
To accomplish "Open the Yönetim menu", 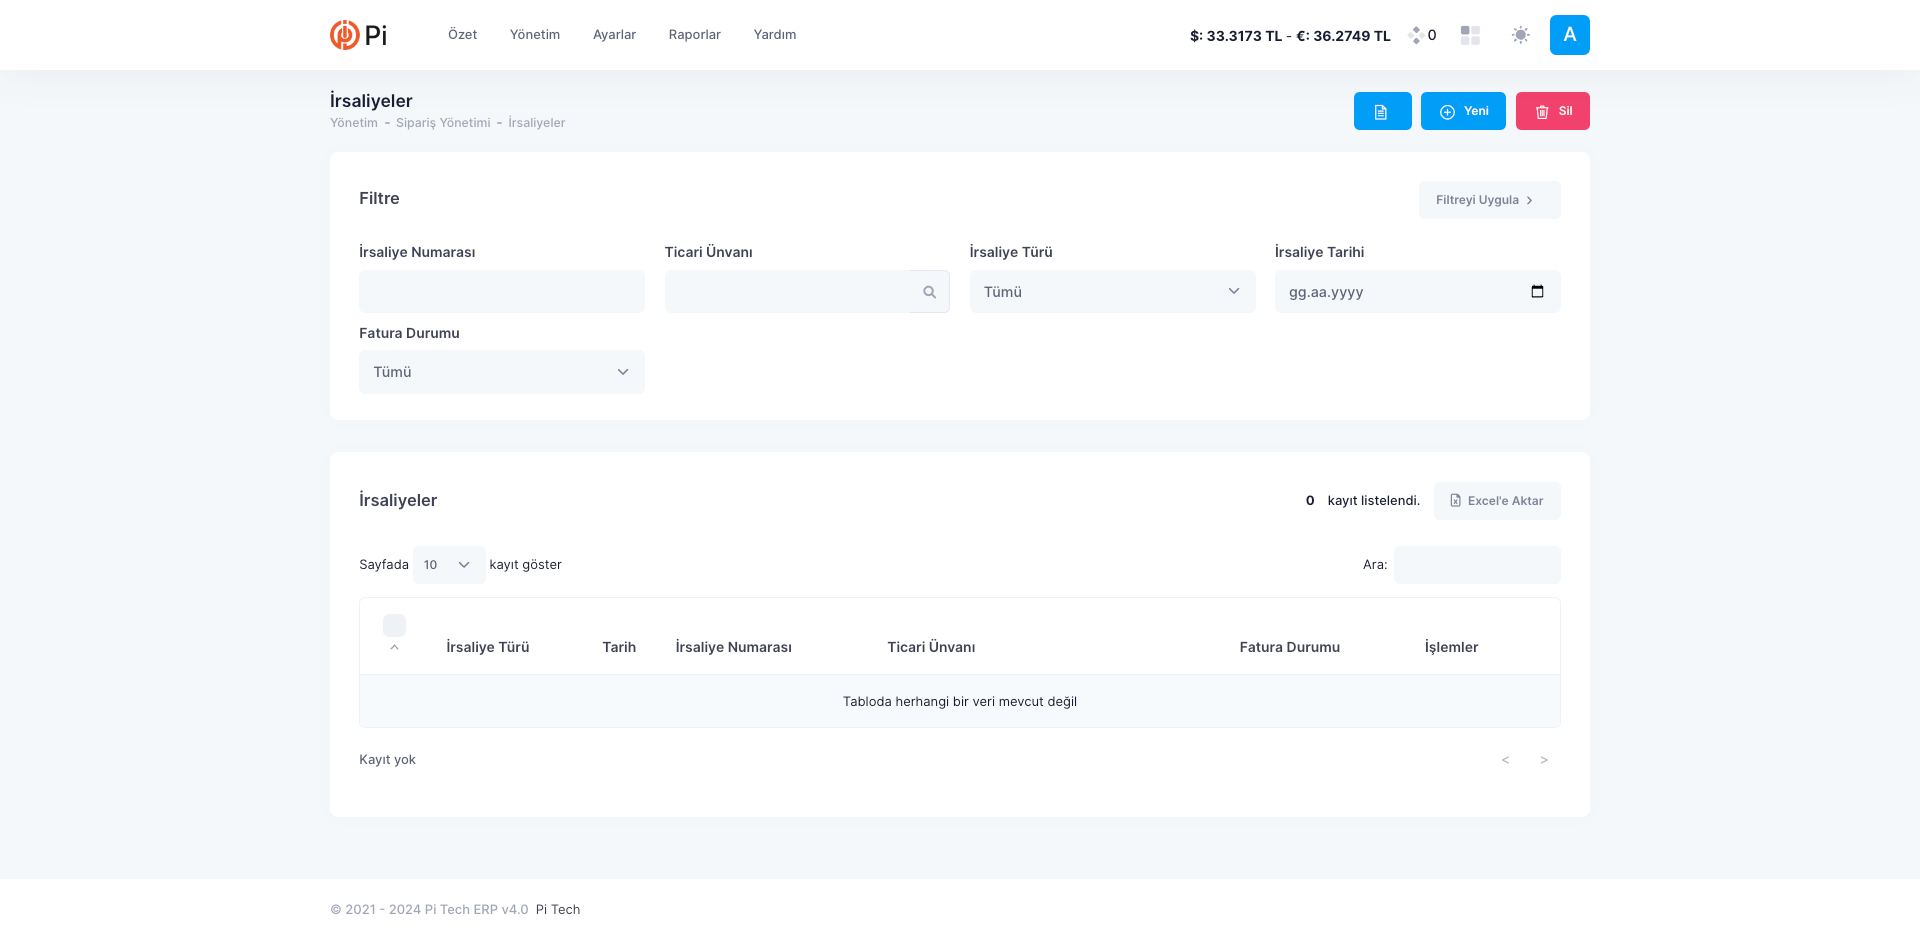I will pyautogui.click(x=534, y=35).
